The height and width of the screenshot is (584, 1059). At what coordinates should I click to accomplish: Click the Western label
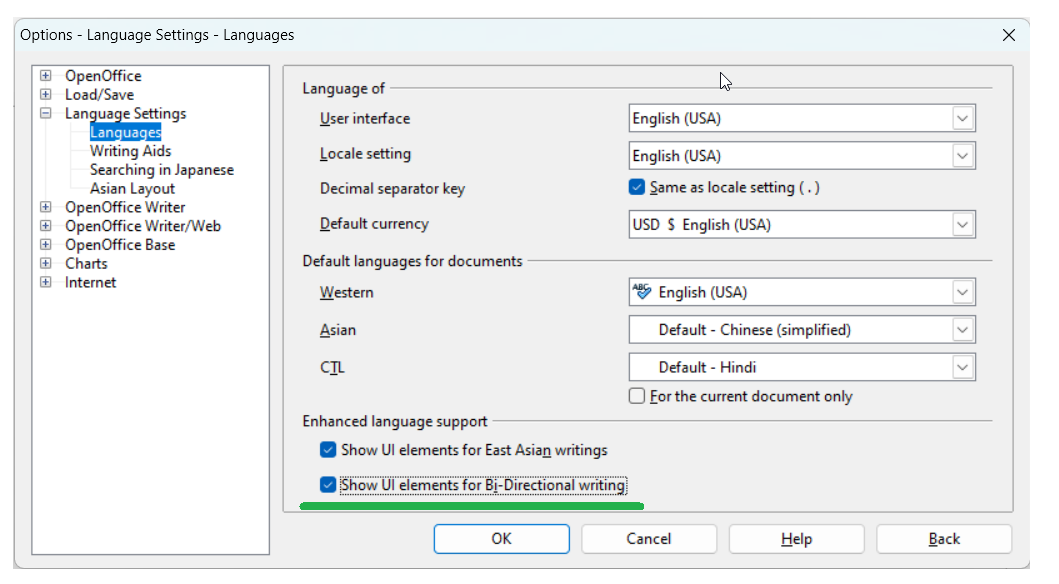tap(346, 293)
